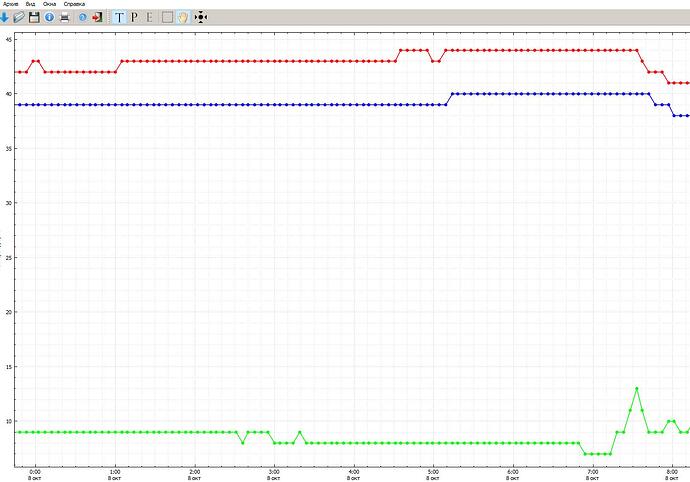Click the blue download arrow icon
The width and height of the screenshot is (690, 482).
point(5,18)
